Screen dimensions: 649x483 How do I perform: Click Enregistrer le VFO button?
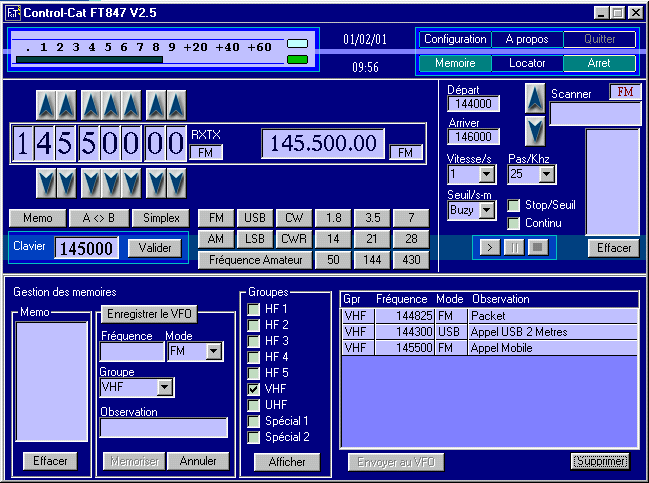coord(149,314)
